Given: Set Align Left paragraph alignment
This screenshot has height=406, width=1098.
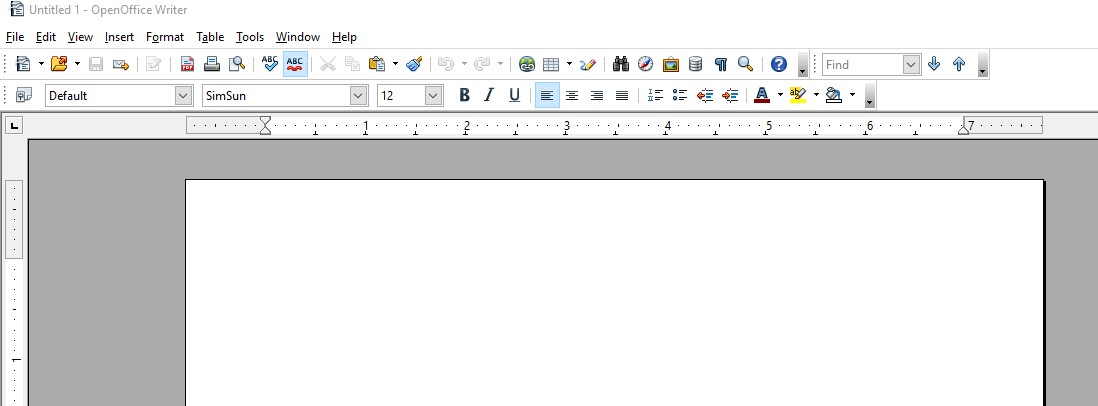Looking at the screenshot, I should [547, 95].
